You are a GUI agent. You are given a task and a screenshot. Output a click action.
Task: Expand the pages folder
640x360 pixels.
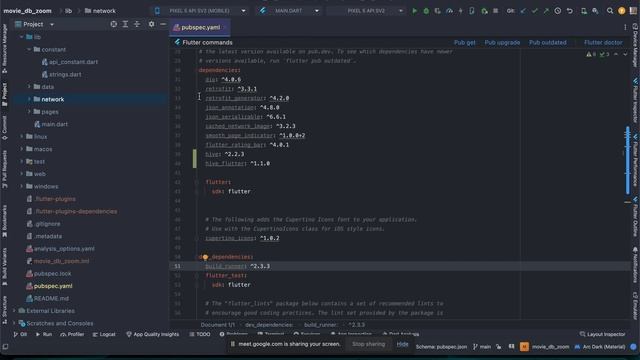[29, 111]
